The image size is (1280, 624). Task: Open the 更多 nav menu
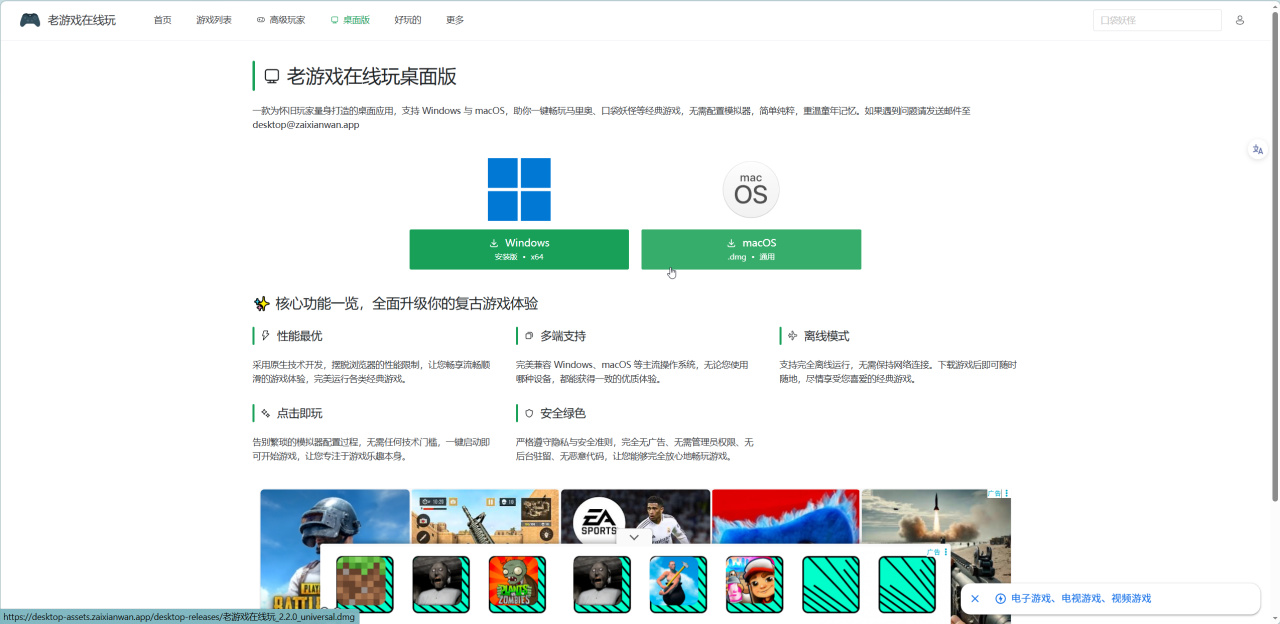coord(455,20)
